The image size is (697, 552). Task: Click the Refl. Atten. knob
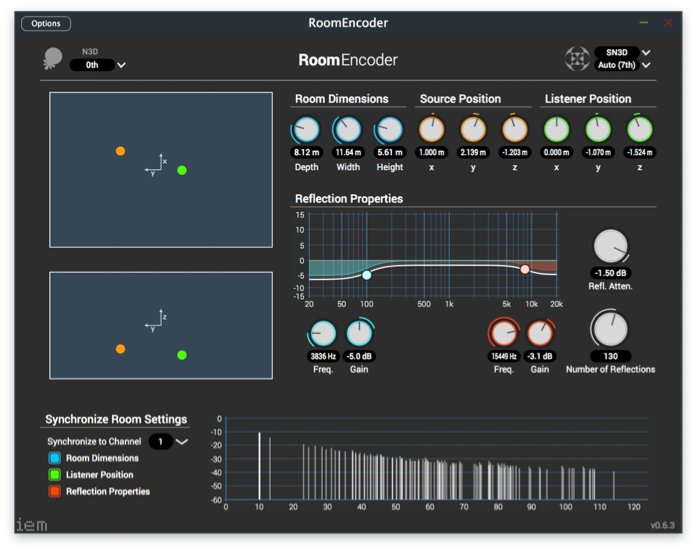[610, 246]
